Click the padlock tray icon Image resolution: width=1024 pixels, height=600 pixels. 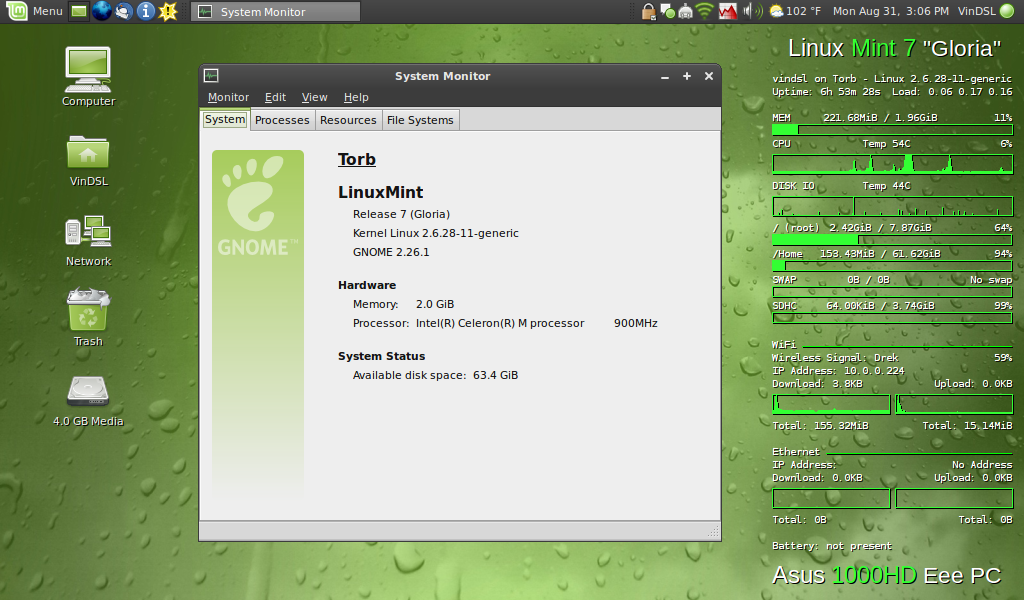(x=648, y=11)
